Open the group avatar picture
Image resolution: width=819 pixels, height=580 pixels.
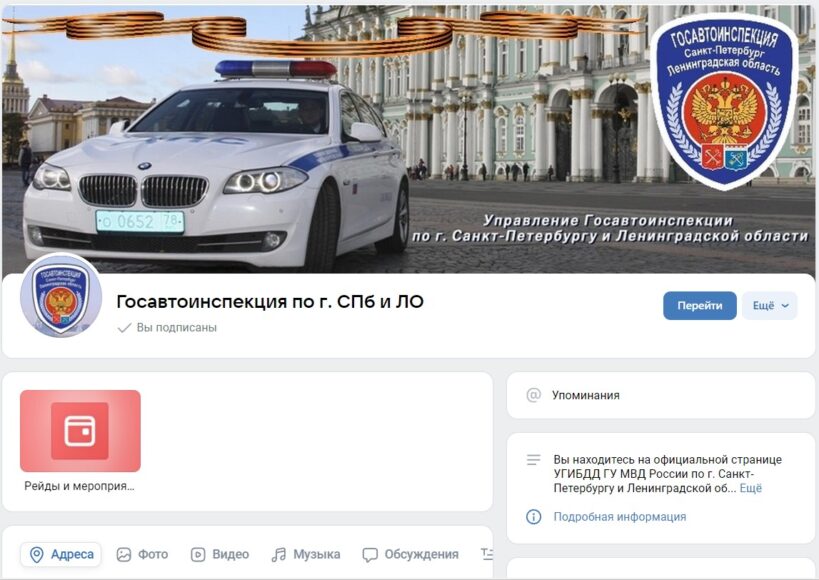point(61,296)
